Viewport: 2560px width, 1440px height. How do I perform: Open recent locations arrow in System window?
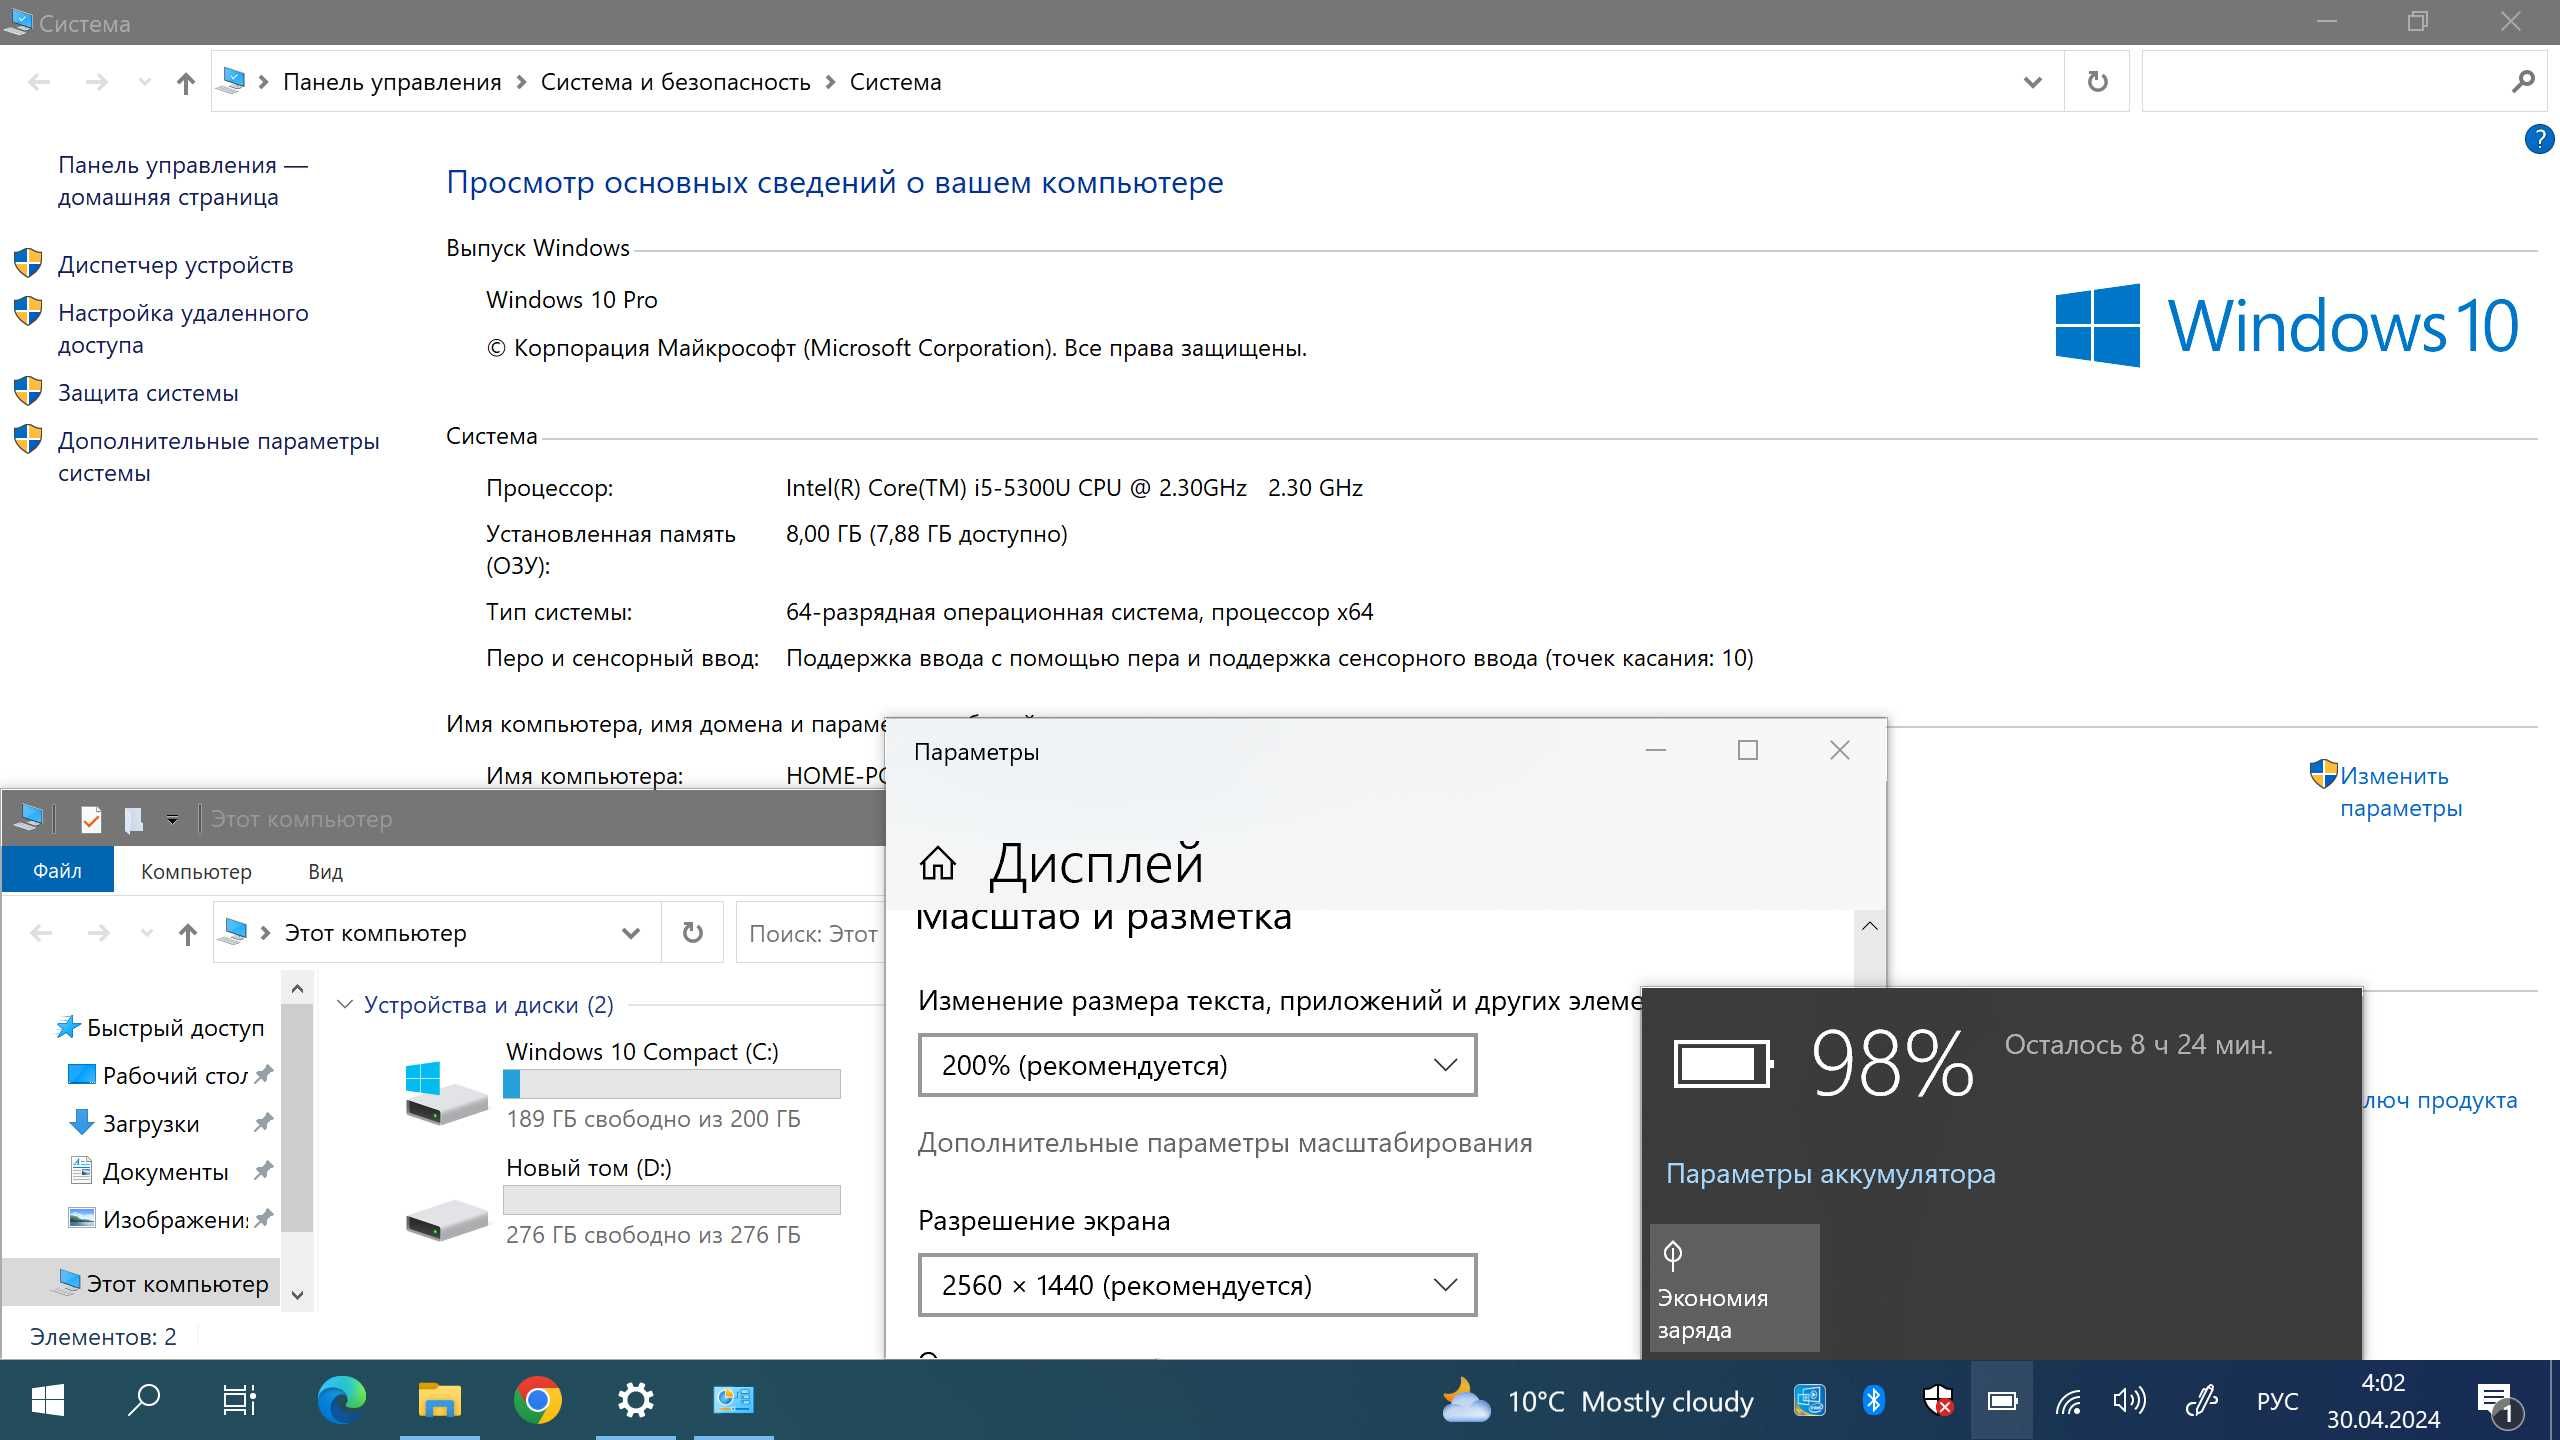pos(145,82)
